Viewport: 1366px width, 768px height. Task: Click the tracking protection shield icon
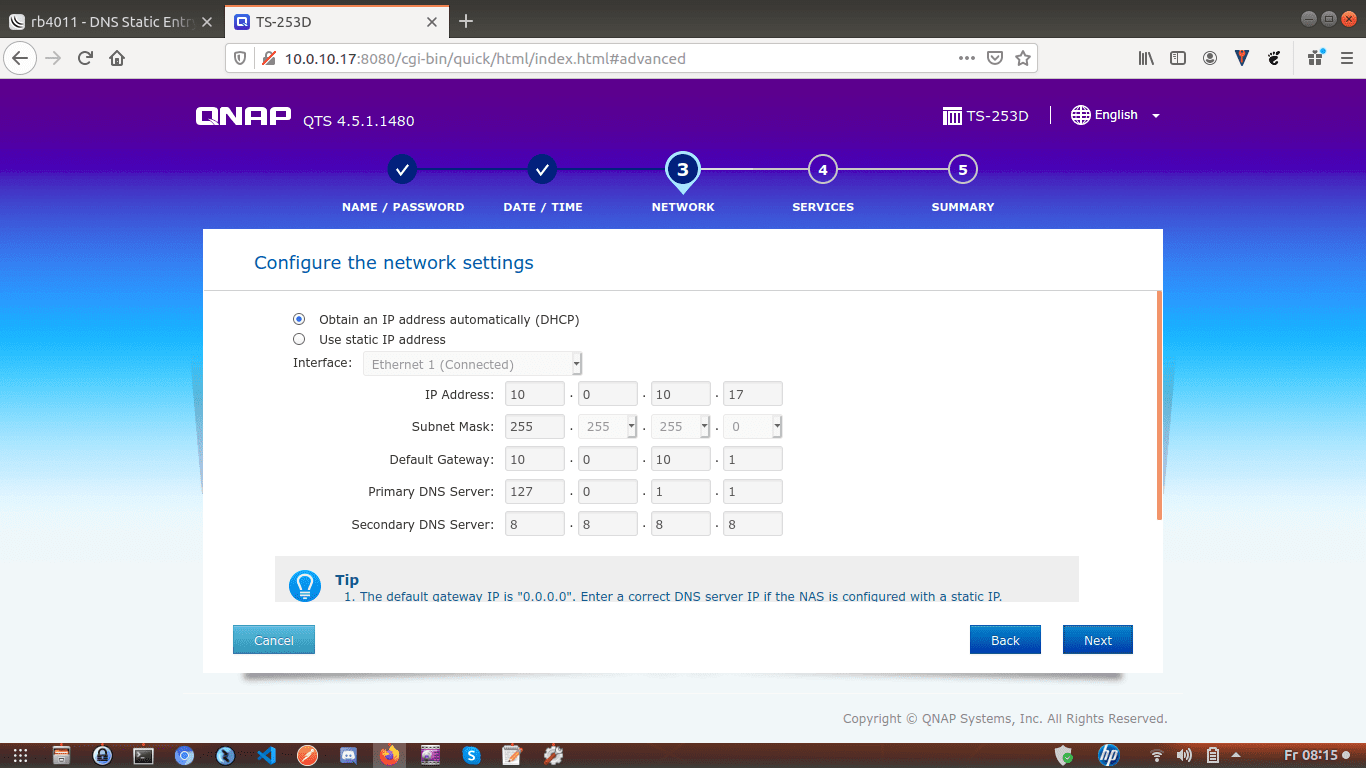pyautogui.click(x=240, y=58)
